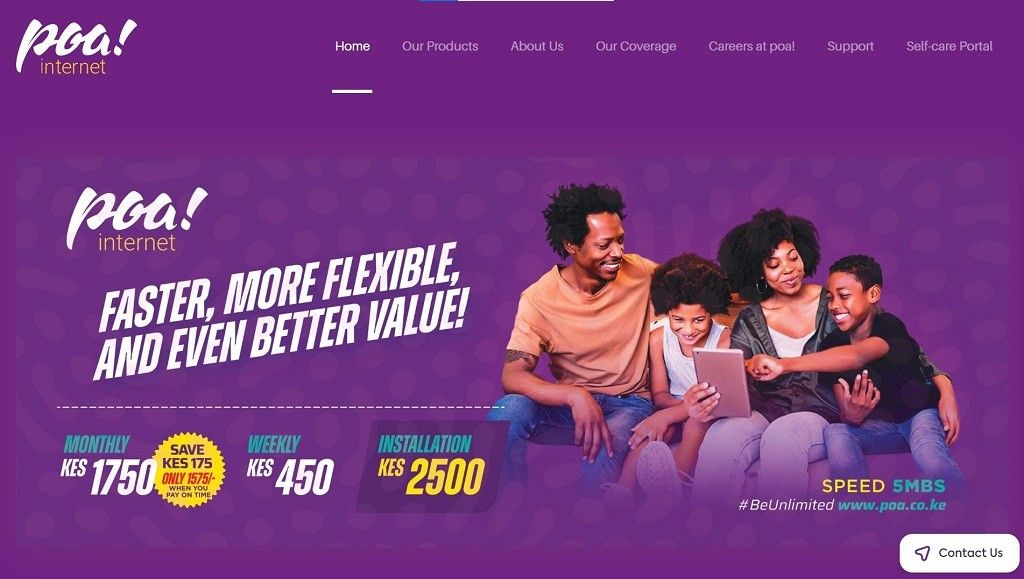Image resolution: width=1024 pixels, height=579 pixels.
Task: Click the Contact Us button
Action: pos(959,553)
